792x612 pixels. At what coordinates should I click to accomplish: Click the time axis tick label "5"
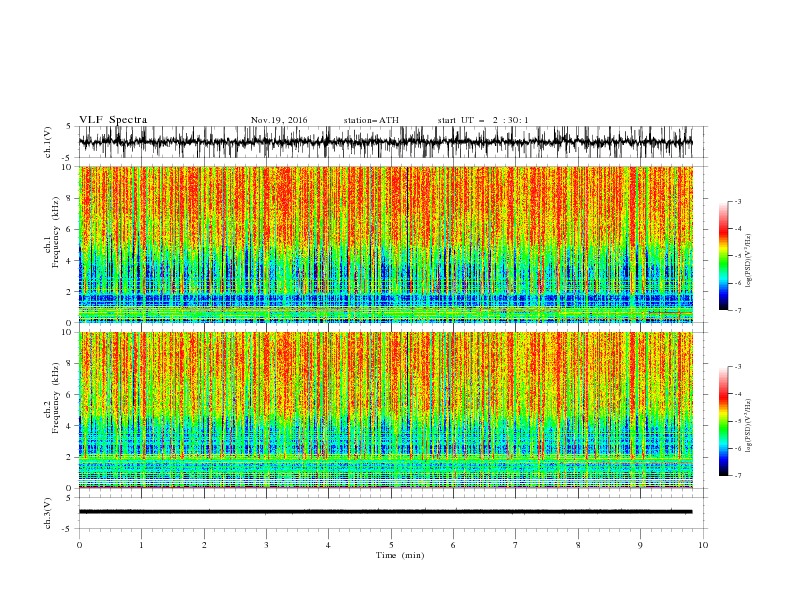(x=391, y=545)
